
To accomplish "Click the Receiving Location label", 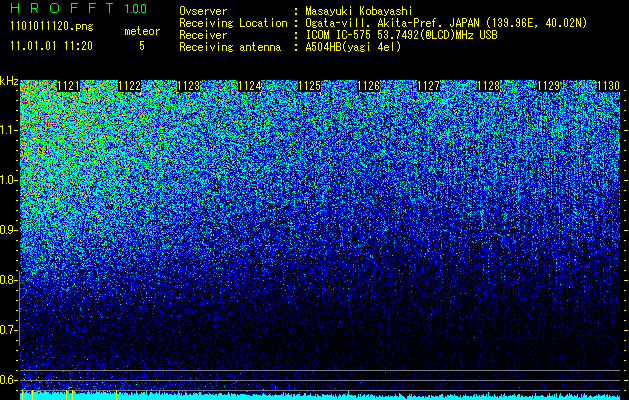I will (233, 23).
